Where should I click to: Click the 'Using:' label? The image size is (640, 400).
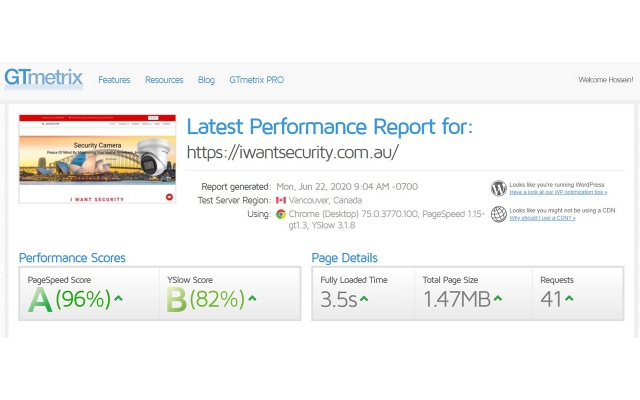(x=259, y=214)
